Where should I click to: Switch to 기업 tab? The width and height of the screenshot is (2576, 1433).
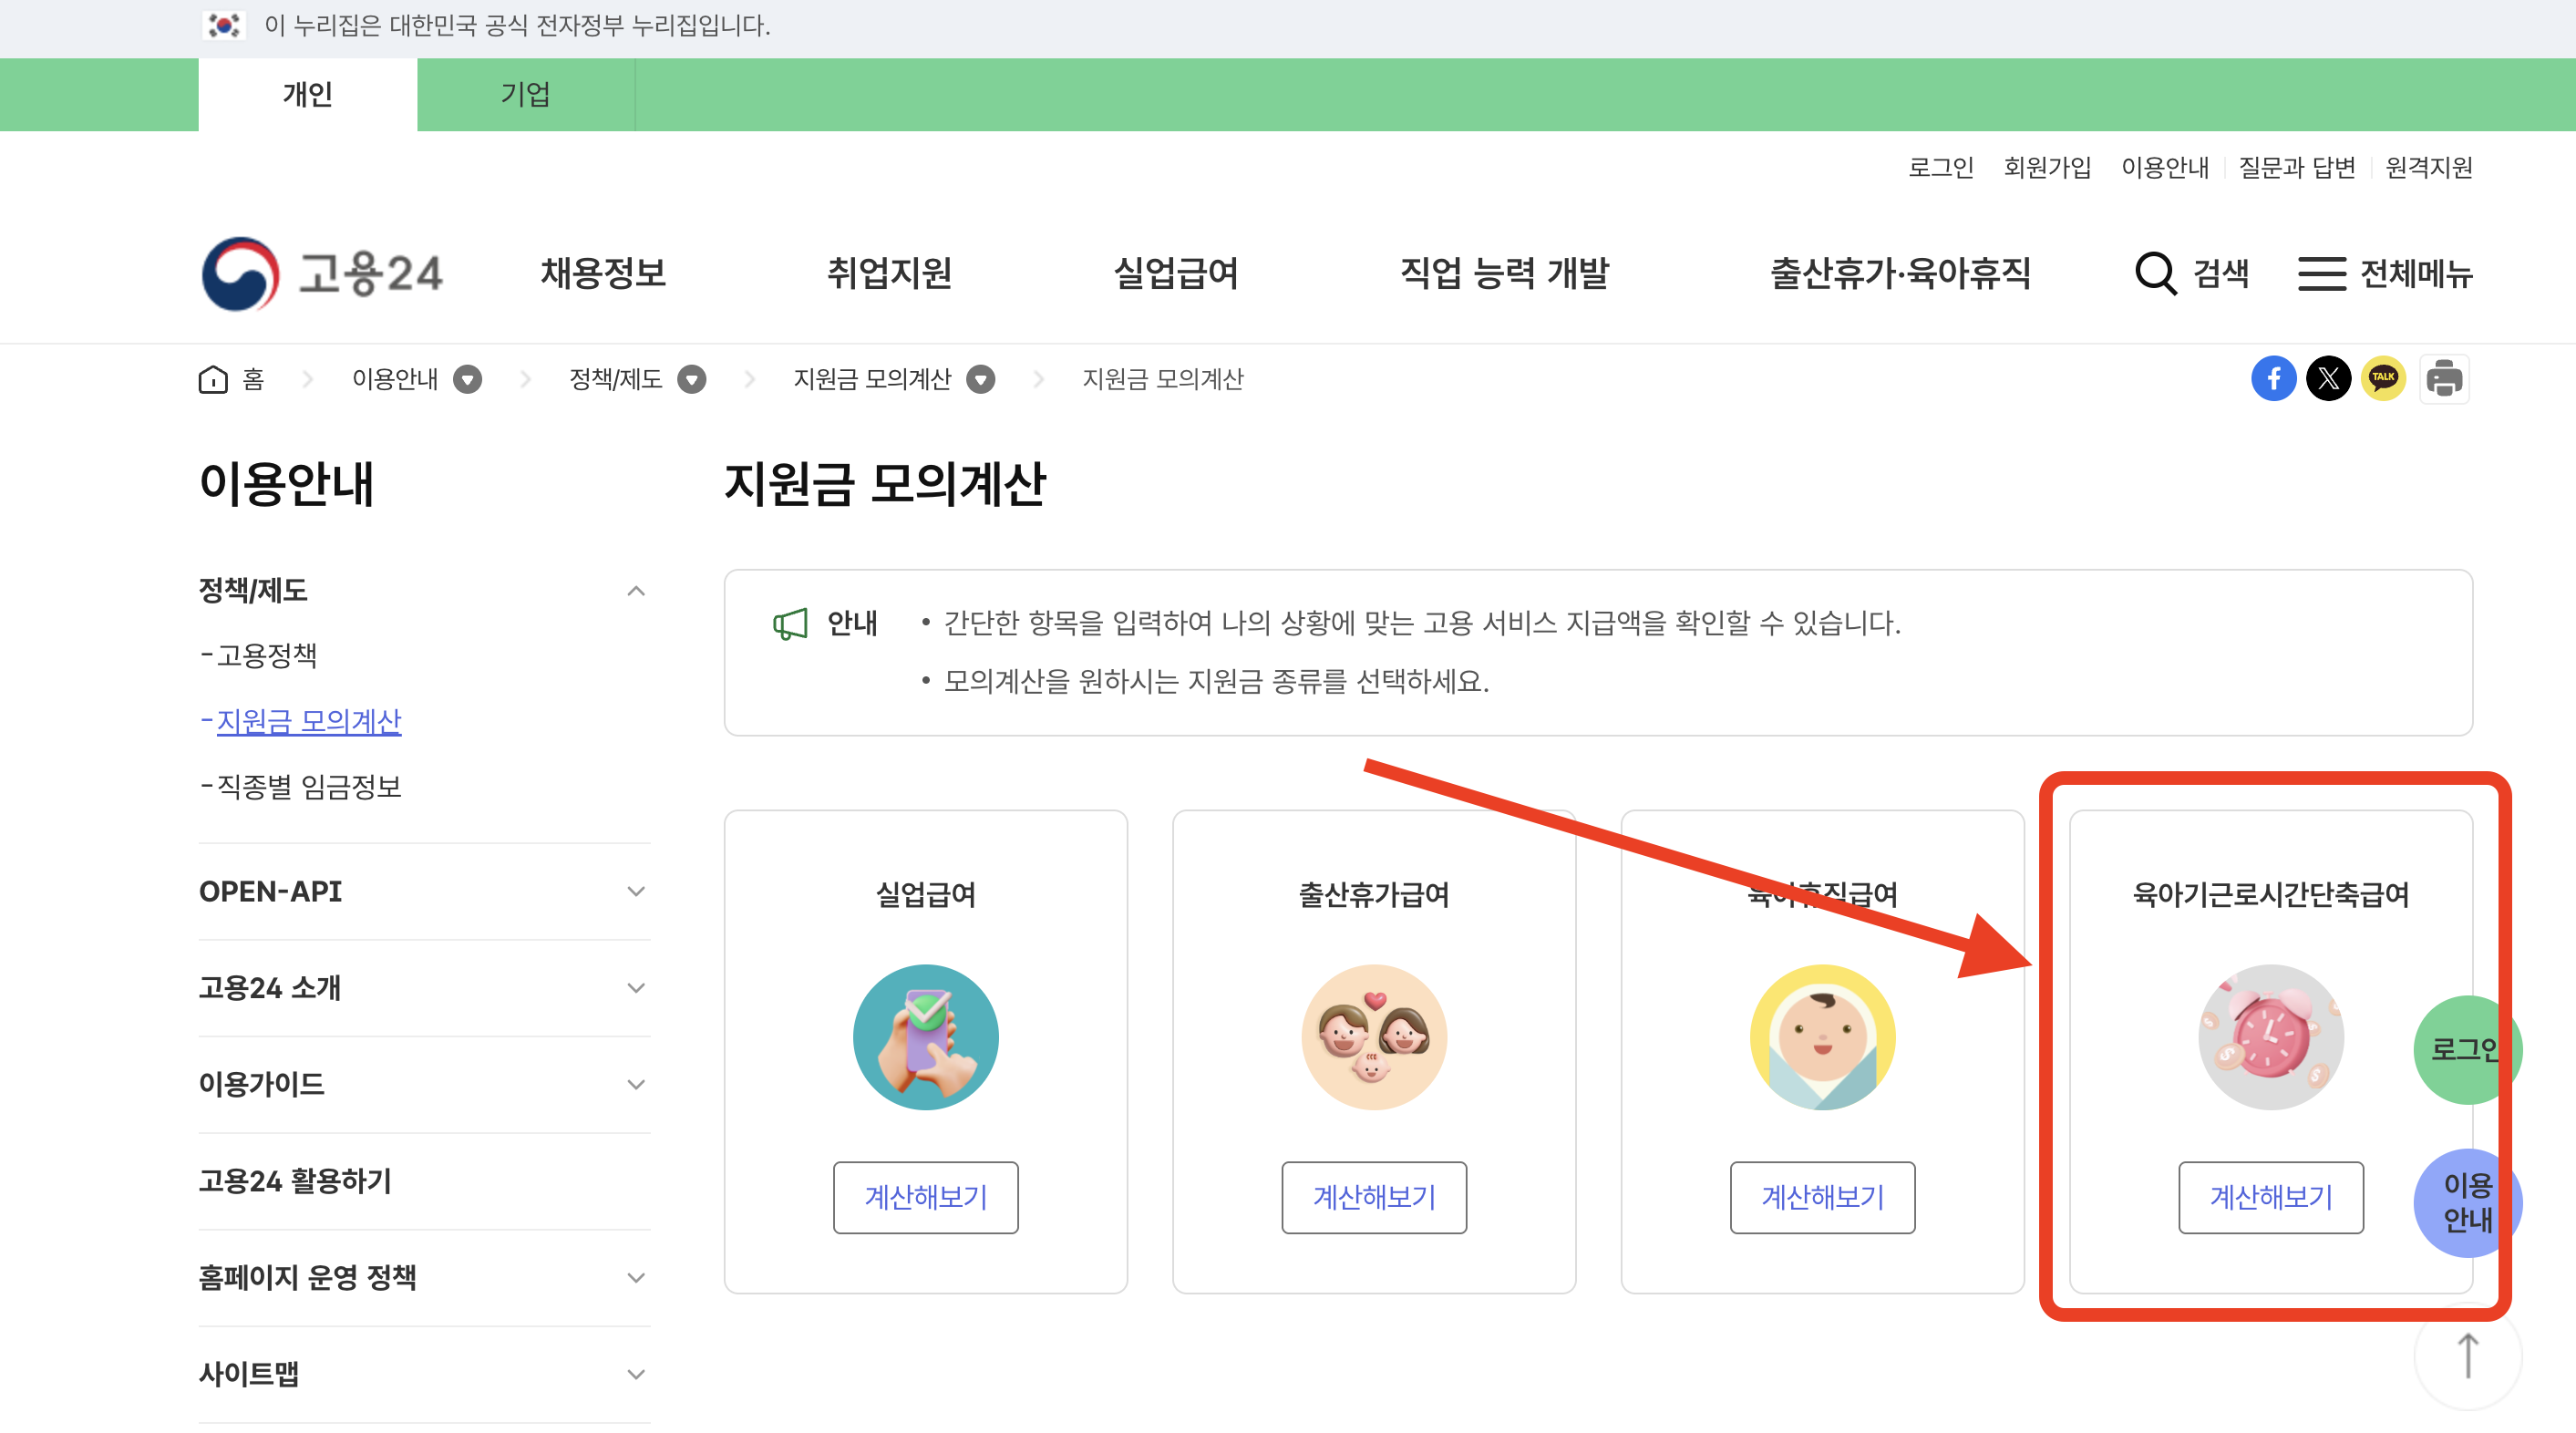tap(525, 94)
